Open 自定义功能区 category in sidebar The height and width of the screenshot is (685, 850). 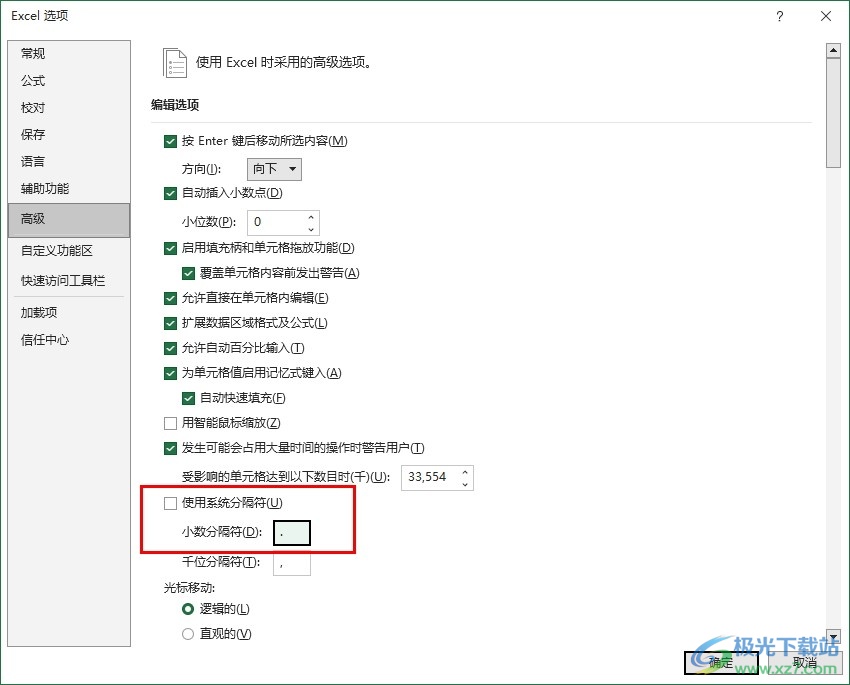[x=69, y=251]
